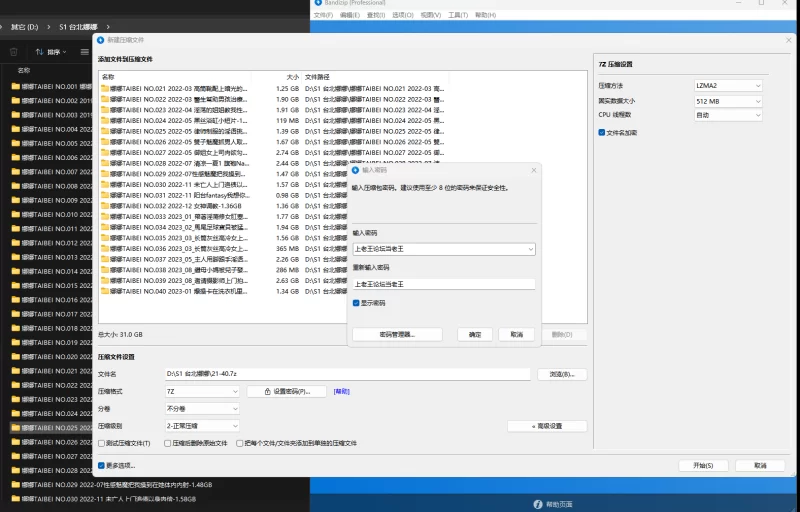Open the view layout icon in Explorer toolbar
This screenshot has height=512, width=800.
coord(85,52)
